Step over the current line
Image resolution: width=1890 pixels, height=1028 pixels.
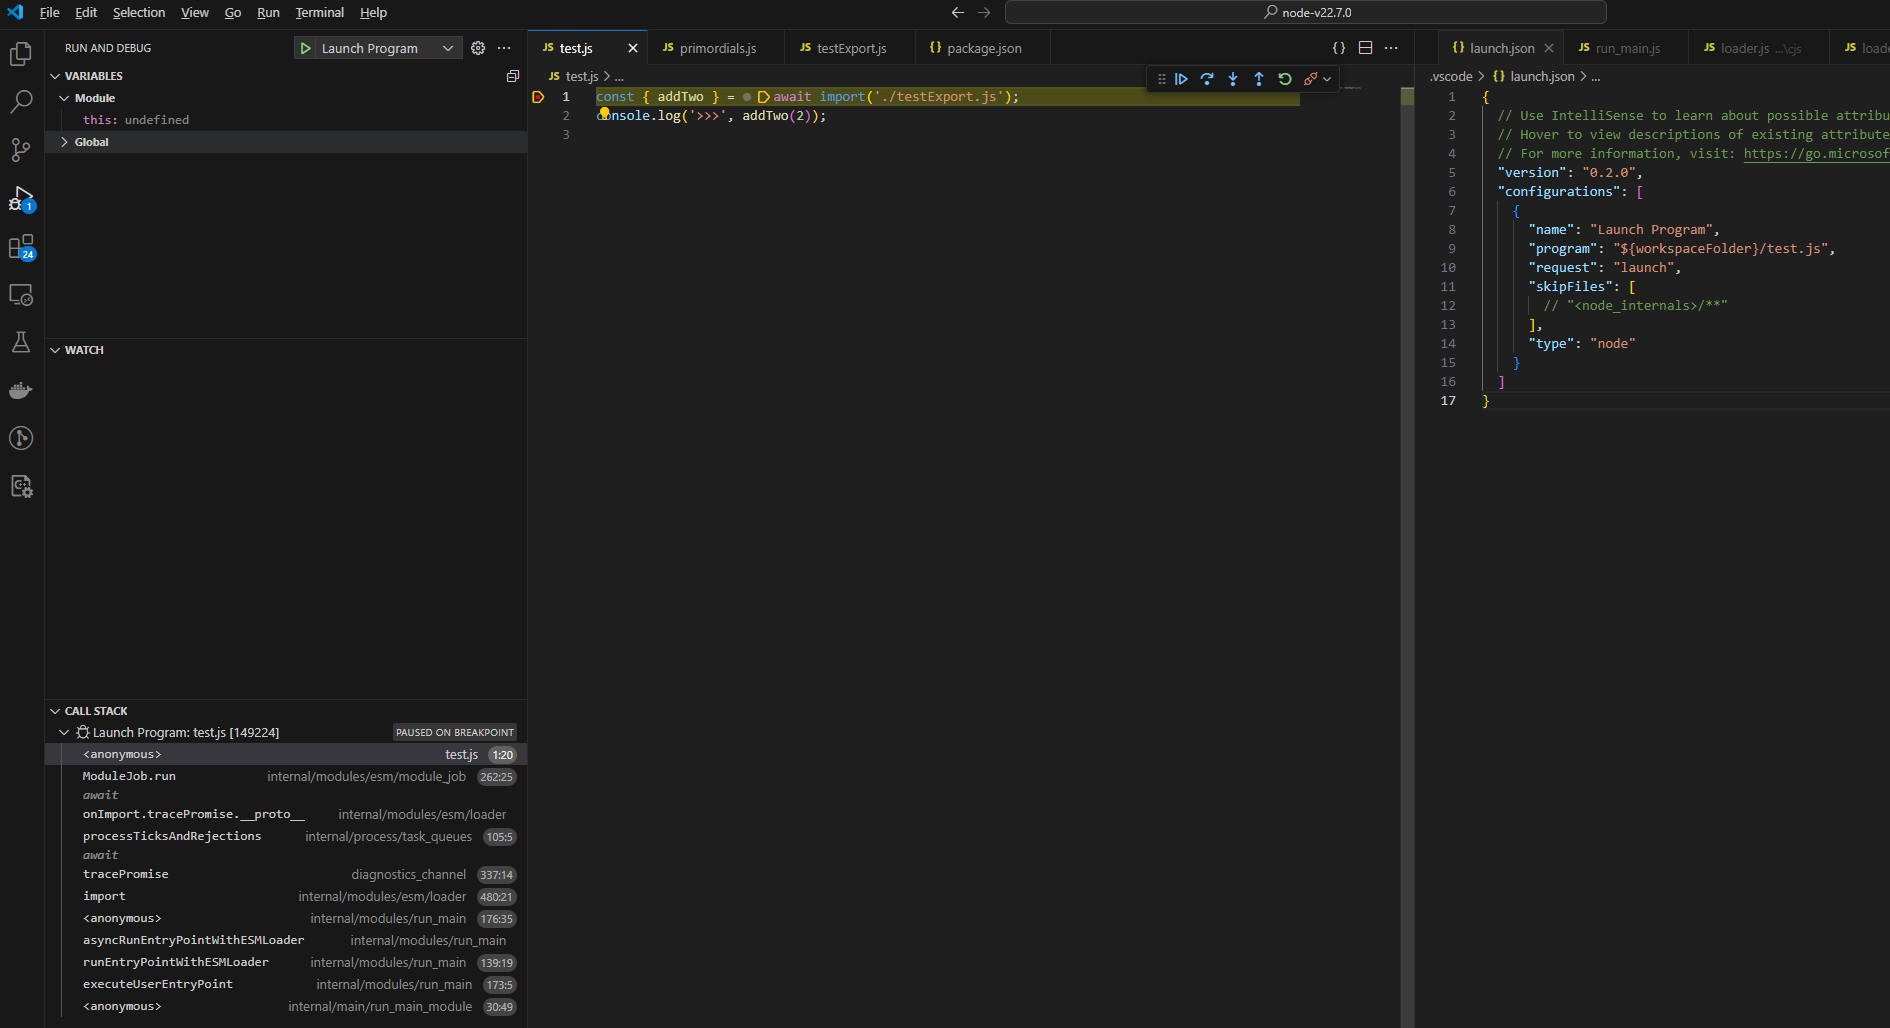pyautogui.click(x=1207, y=79)
